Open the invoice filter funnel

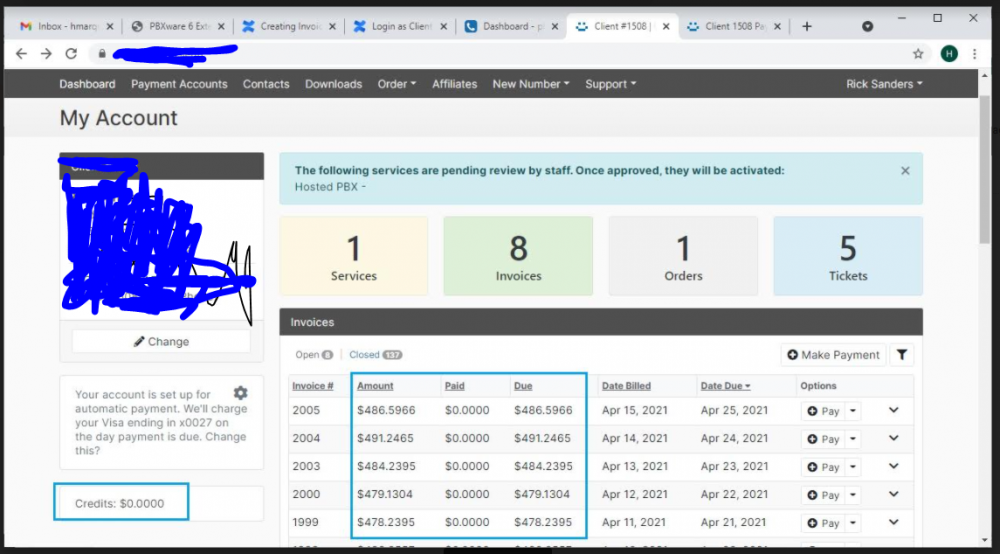pos(902,355)
